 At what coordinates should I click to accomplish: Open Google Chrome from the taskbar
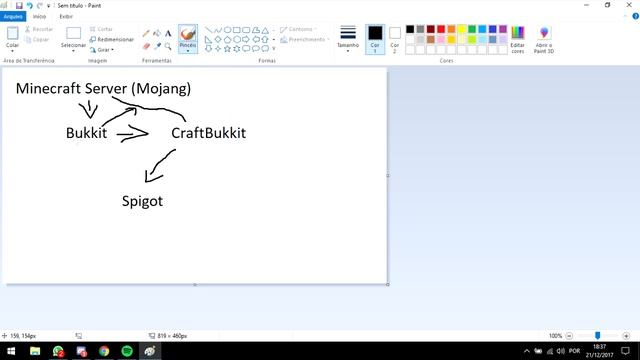(x=104, y=351)
